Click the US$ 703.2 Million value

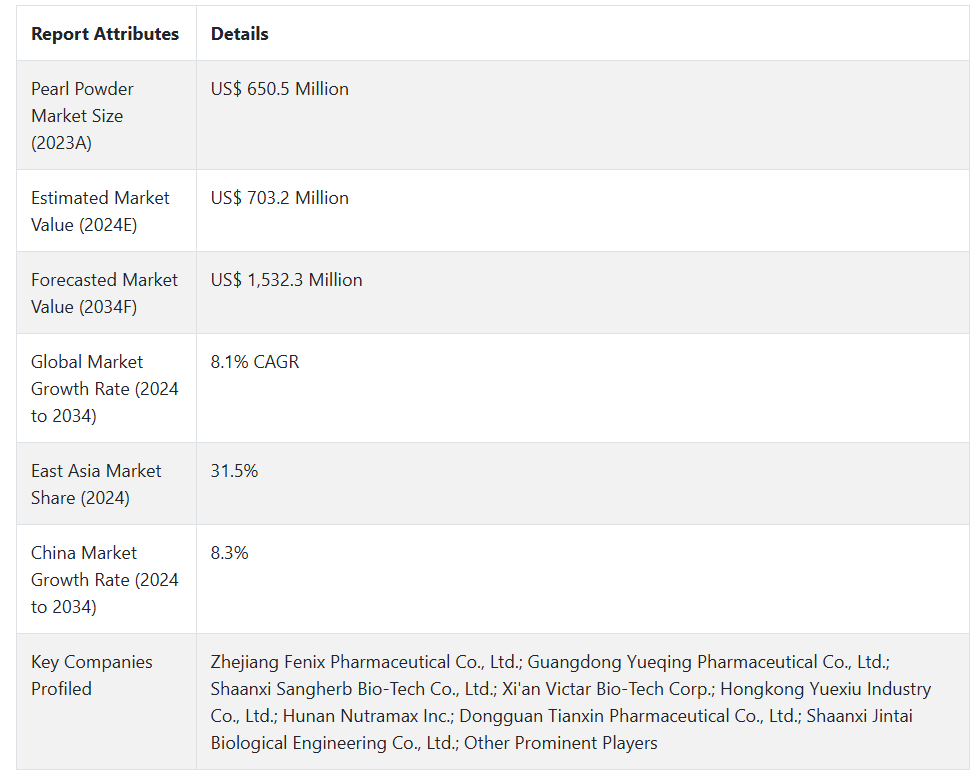pyautogui.click(x=279, y=198)
